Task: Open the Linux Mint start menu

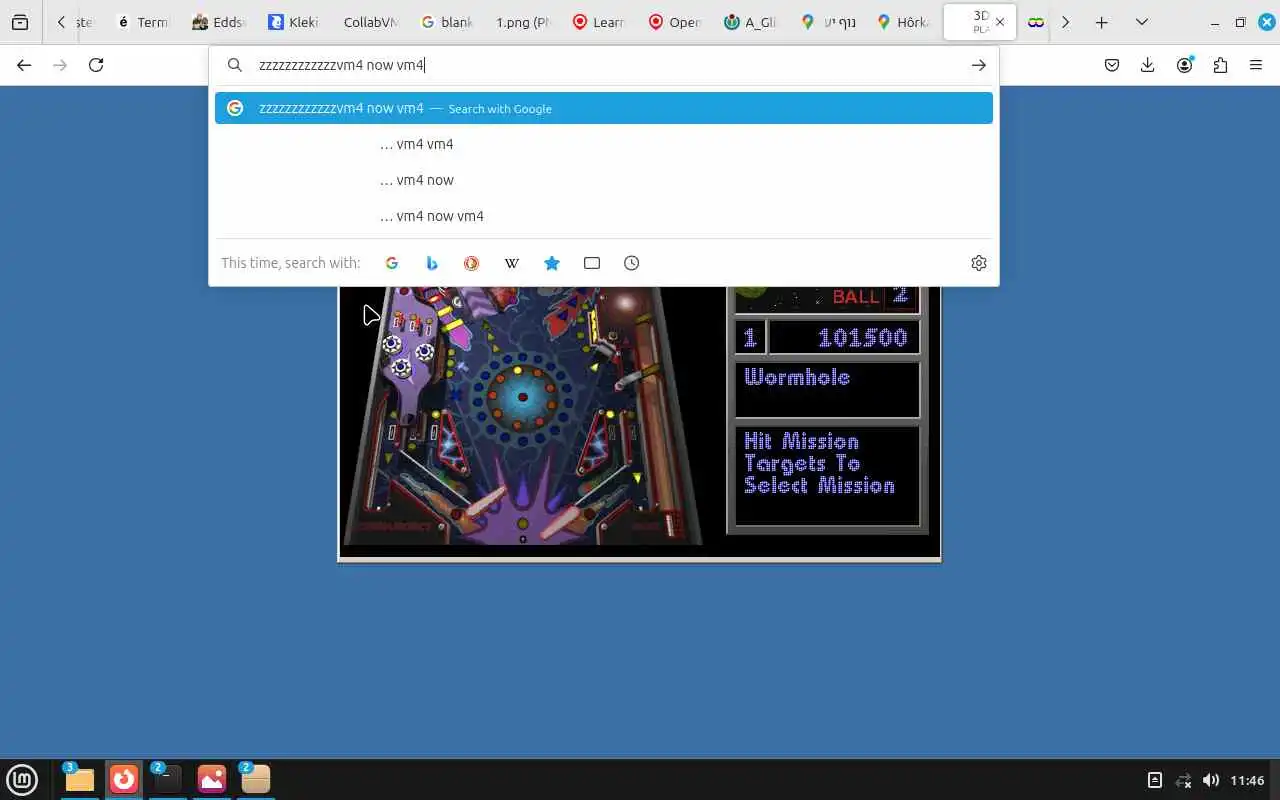Action: (22, 779)
